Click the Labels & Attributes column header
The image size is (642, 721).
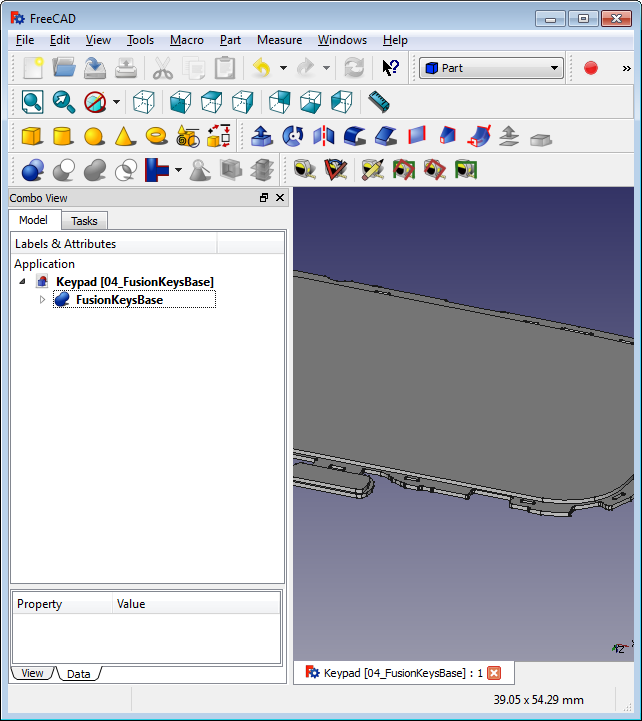[113, 244]
